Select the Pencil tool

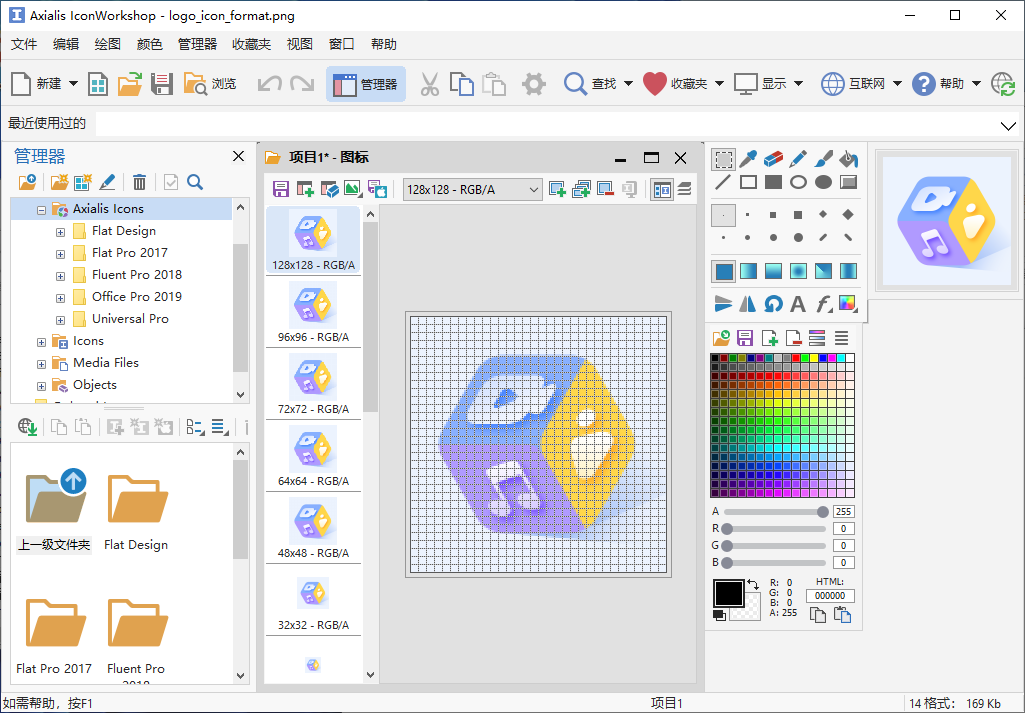[x=799, y=159]
